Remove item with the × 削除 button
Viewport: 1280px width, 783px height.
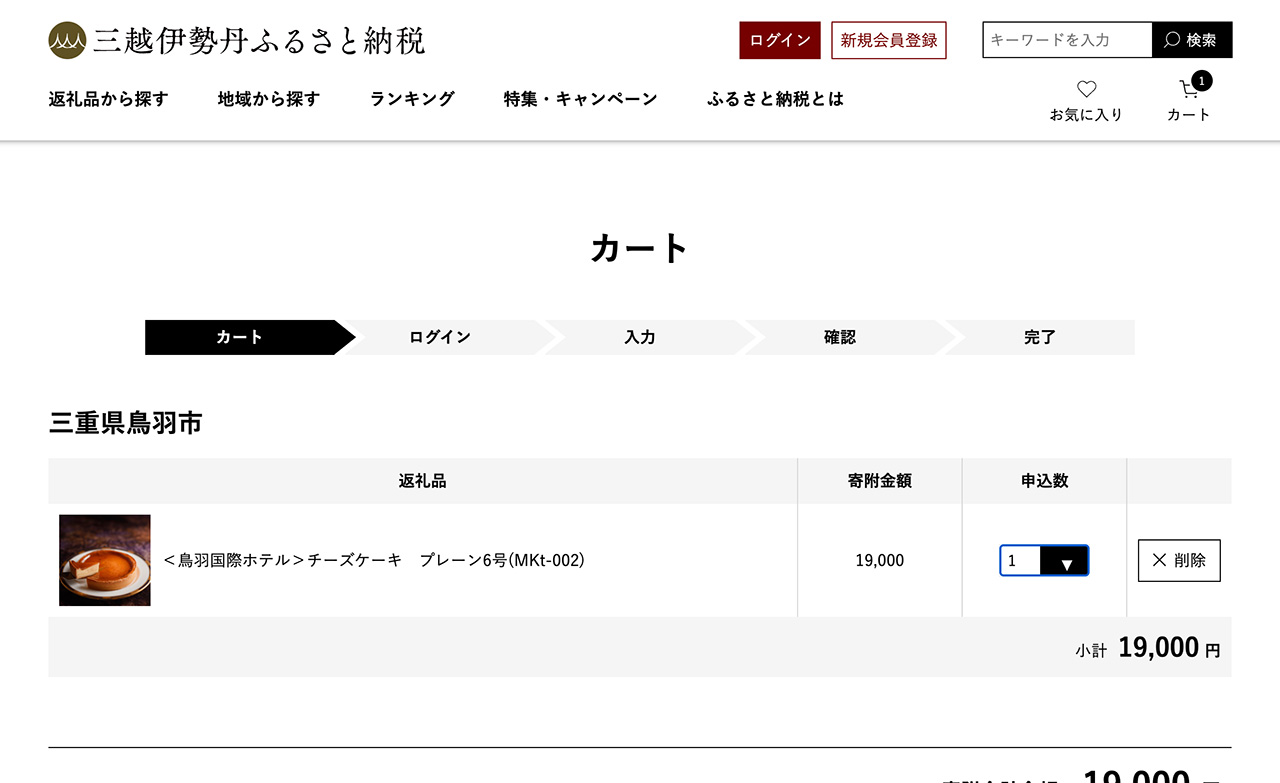[1179, 560]
